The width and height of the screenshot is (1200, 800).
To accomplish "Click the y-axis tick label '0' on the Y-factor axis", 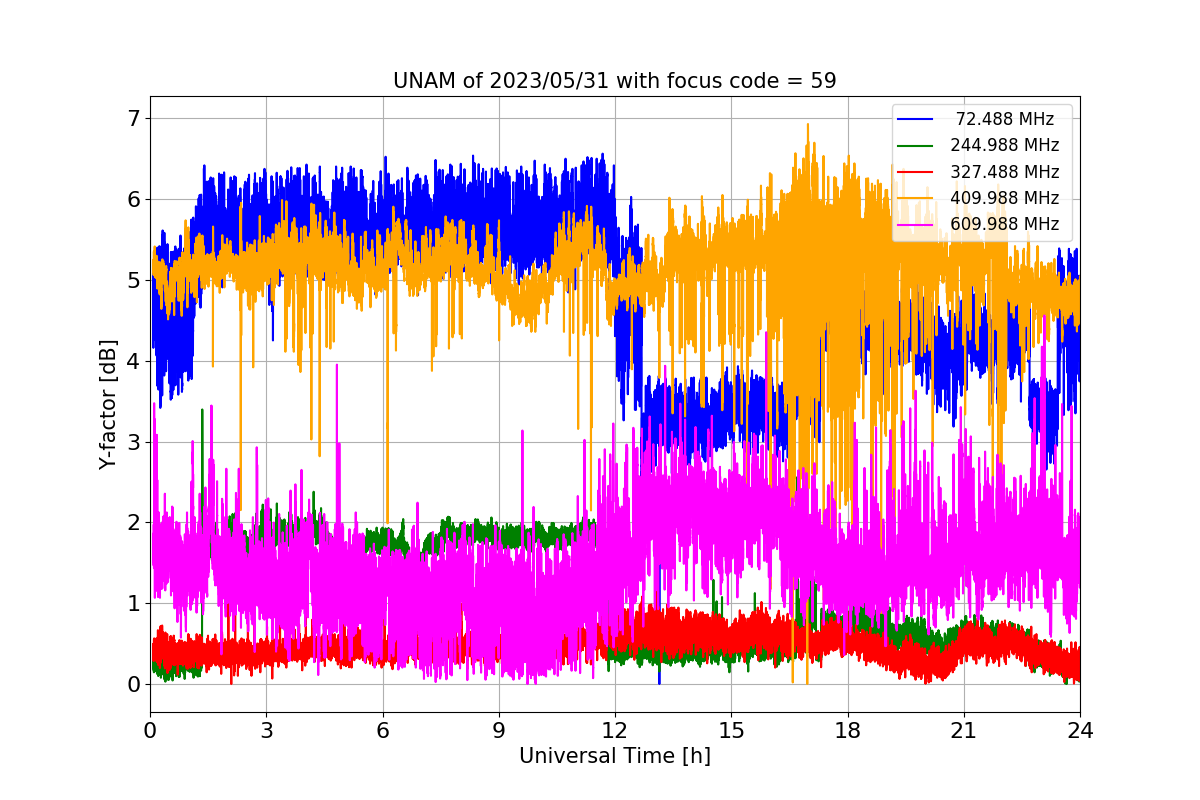I will click(x=134, y=685).
